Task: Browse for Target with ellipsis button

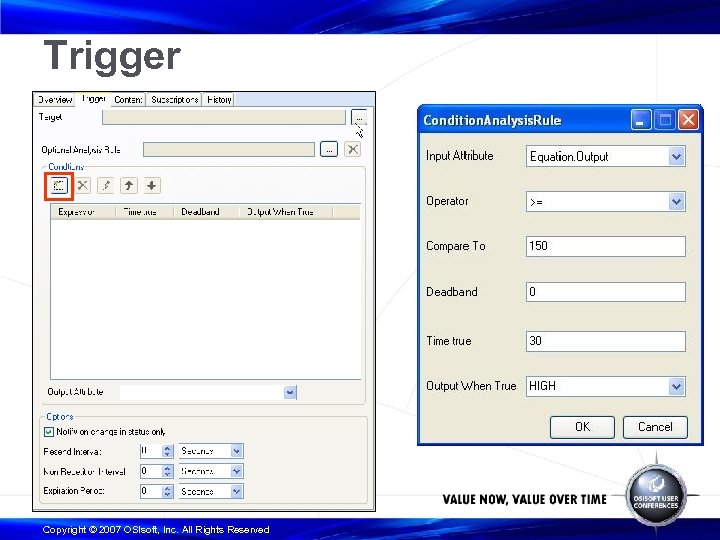Action: click(359, 118)
